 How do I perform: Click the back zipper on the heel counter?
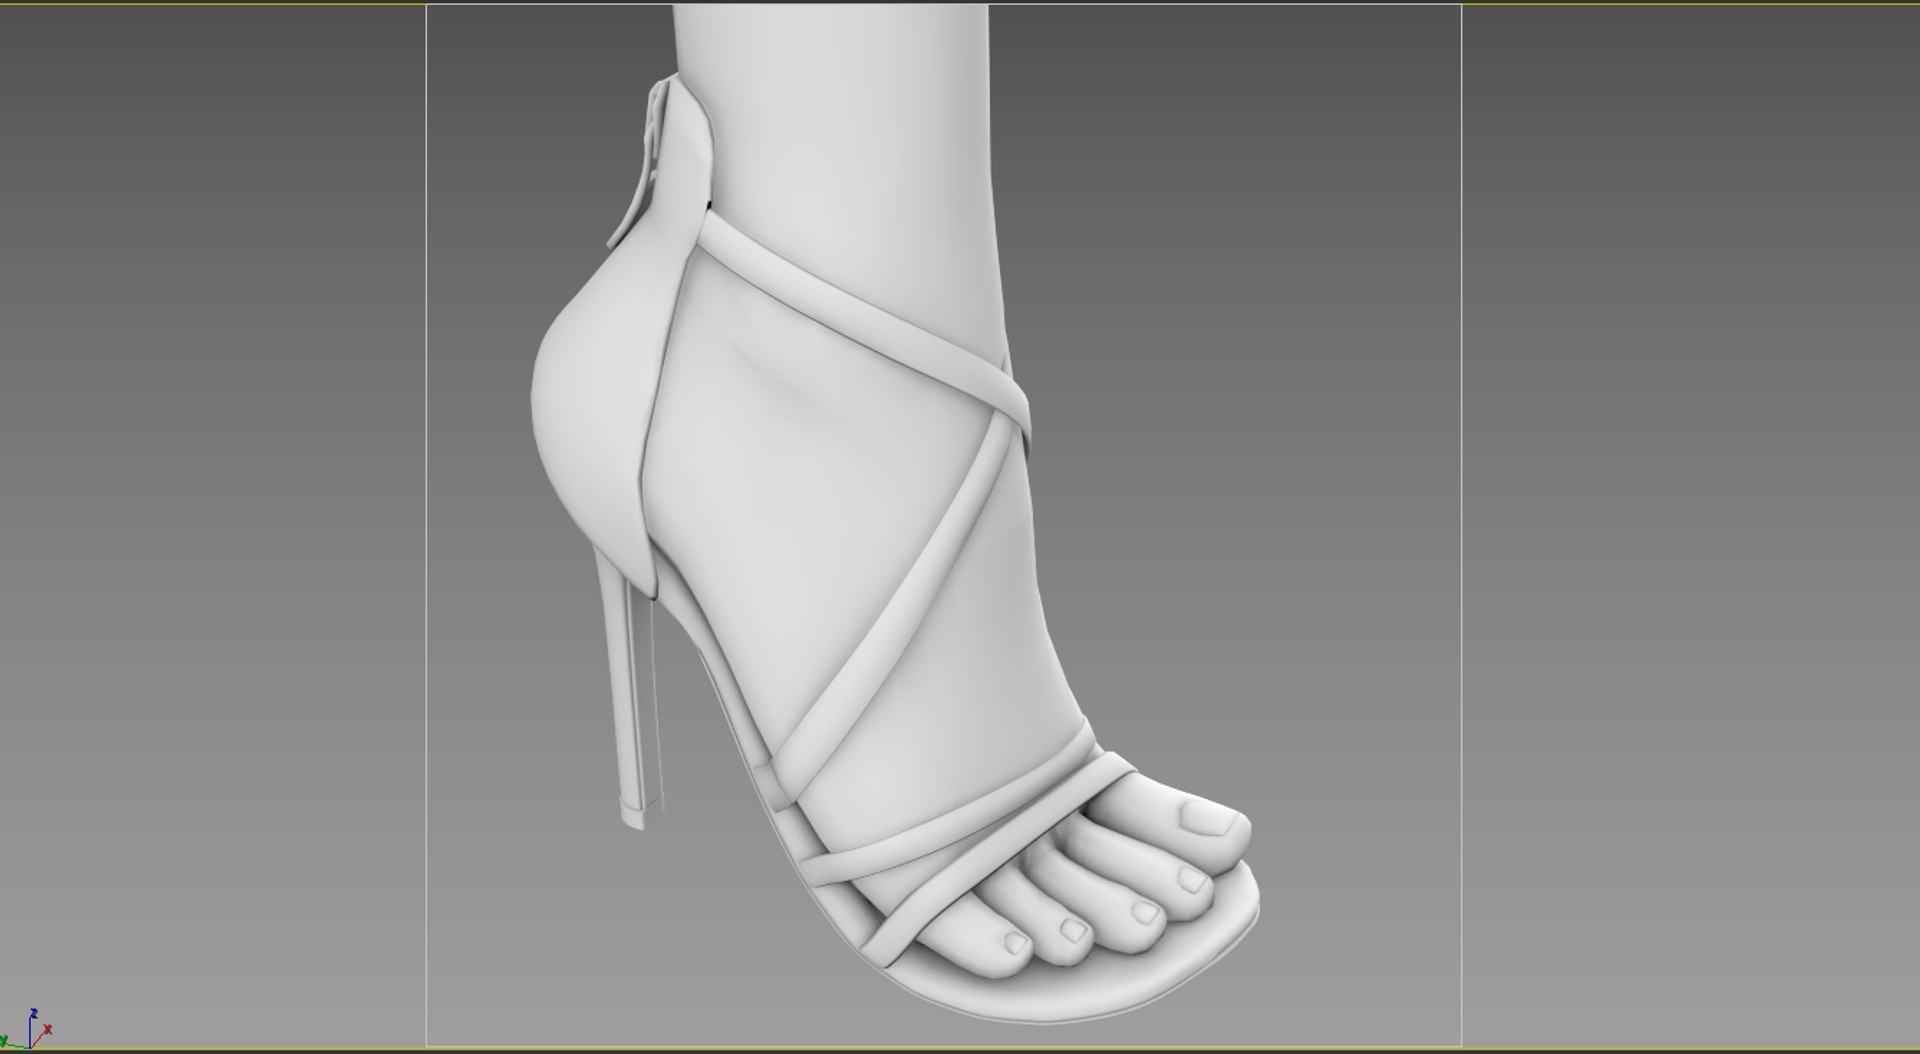[640, 162]
